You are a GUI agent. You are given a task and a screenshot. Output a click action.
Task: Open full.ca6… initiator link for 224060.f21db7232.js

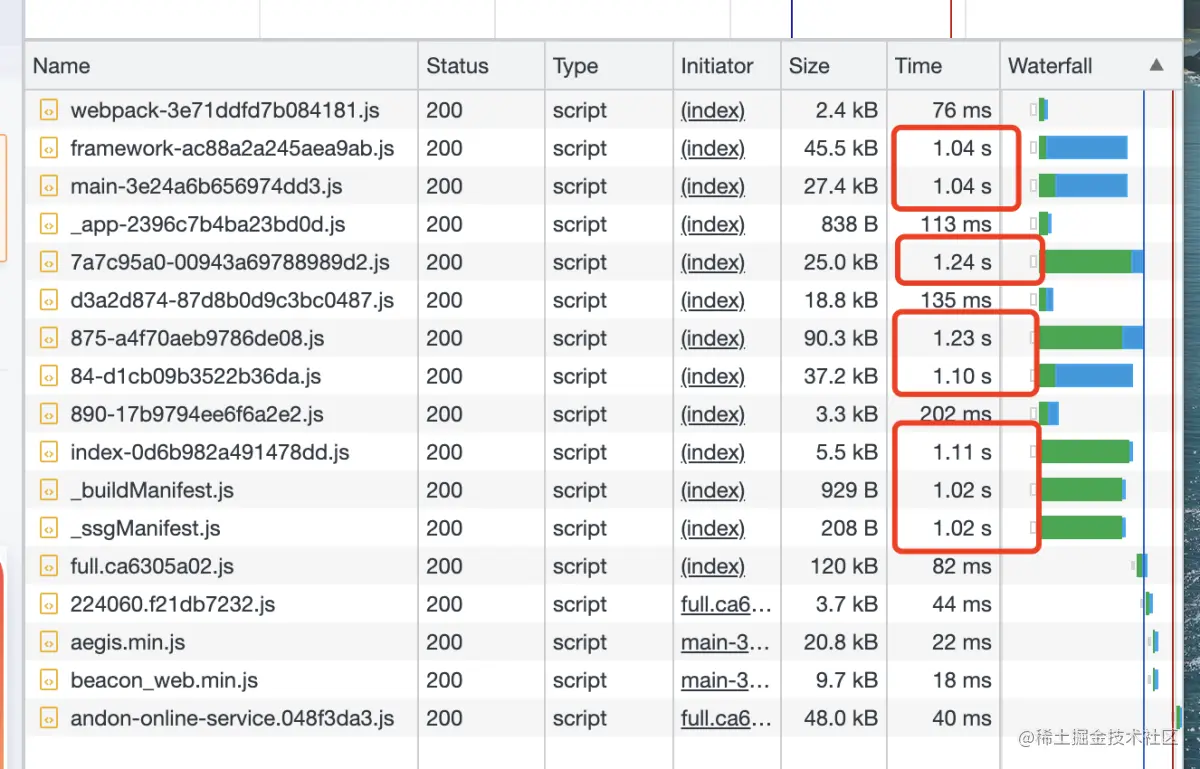click(x=726, y=604)
